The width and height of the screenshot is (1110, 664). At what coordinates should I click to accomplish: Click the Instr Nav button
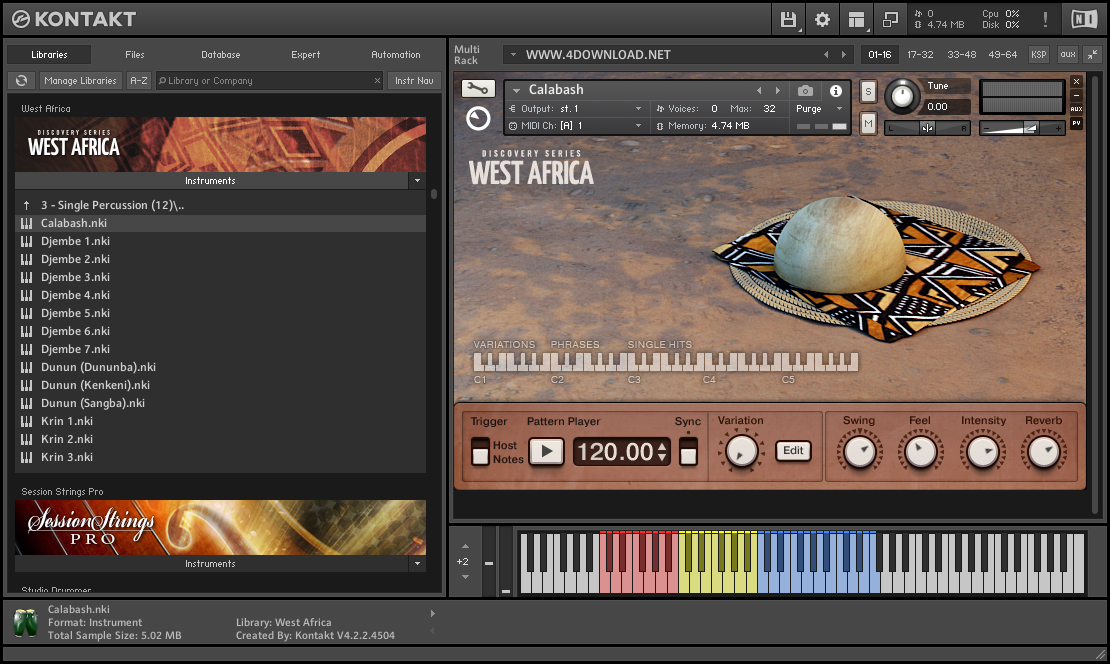[x=414, y=81]
